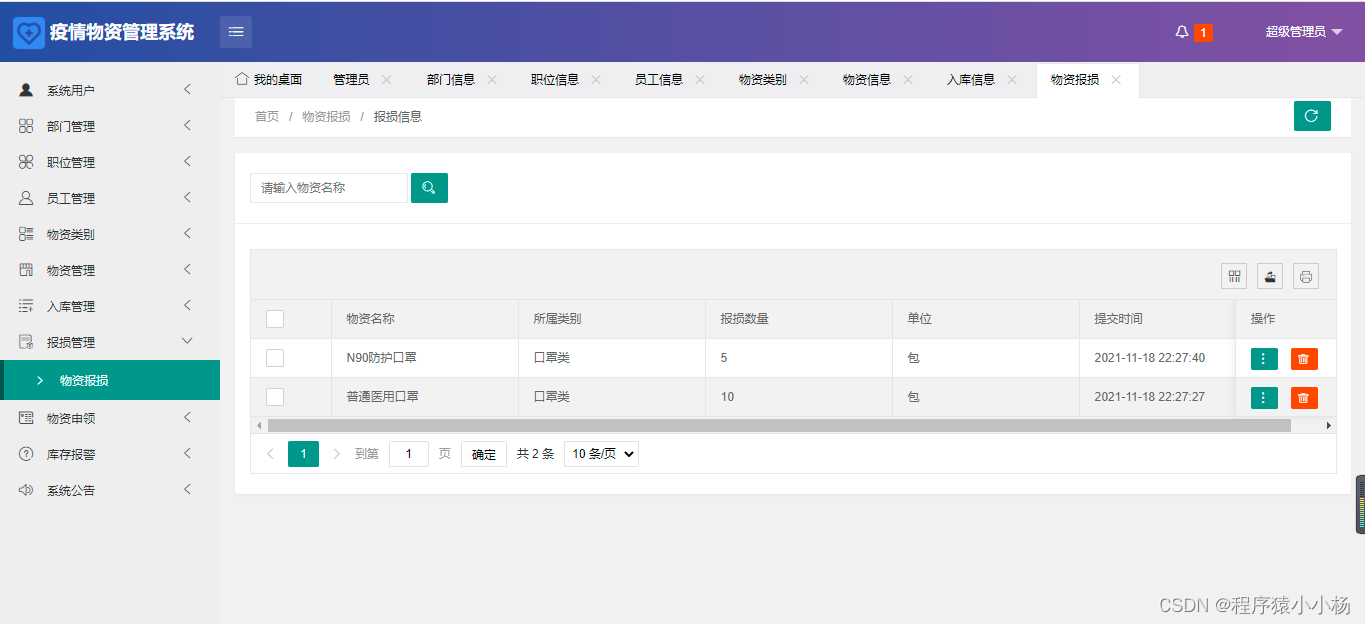Click the 物资报损 breadcrumb link
The height and width of the screenshot is (624, 1365).
coord(326,117)
